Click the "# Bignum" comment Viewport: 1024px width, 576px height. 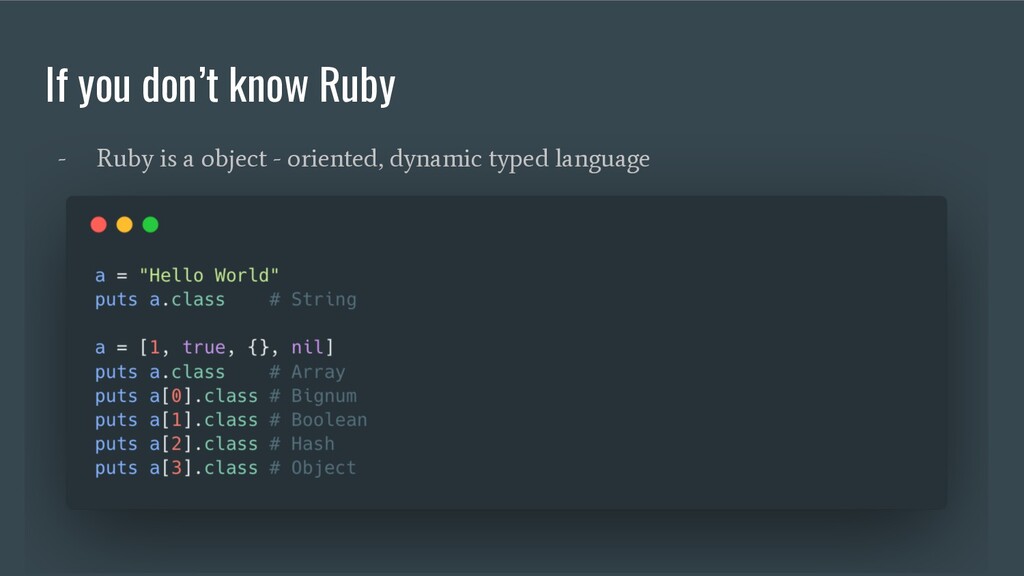pos(313,396)
